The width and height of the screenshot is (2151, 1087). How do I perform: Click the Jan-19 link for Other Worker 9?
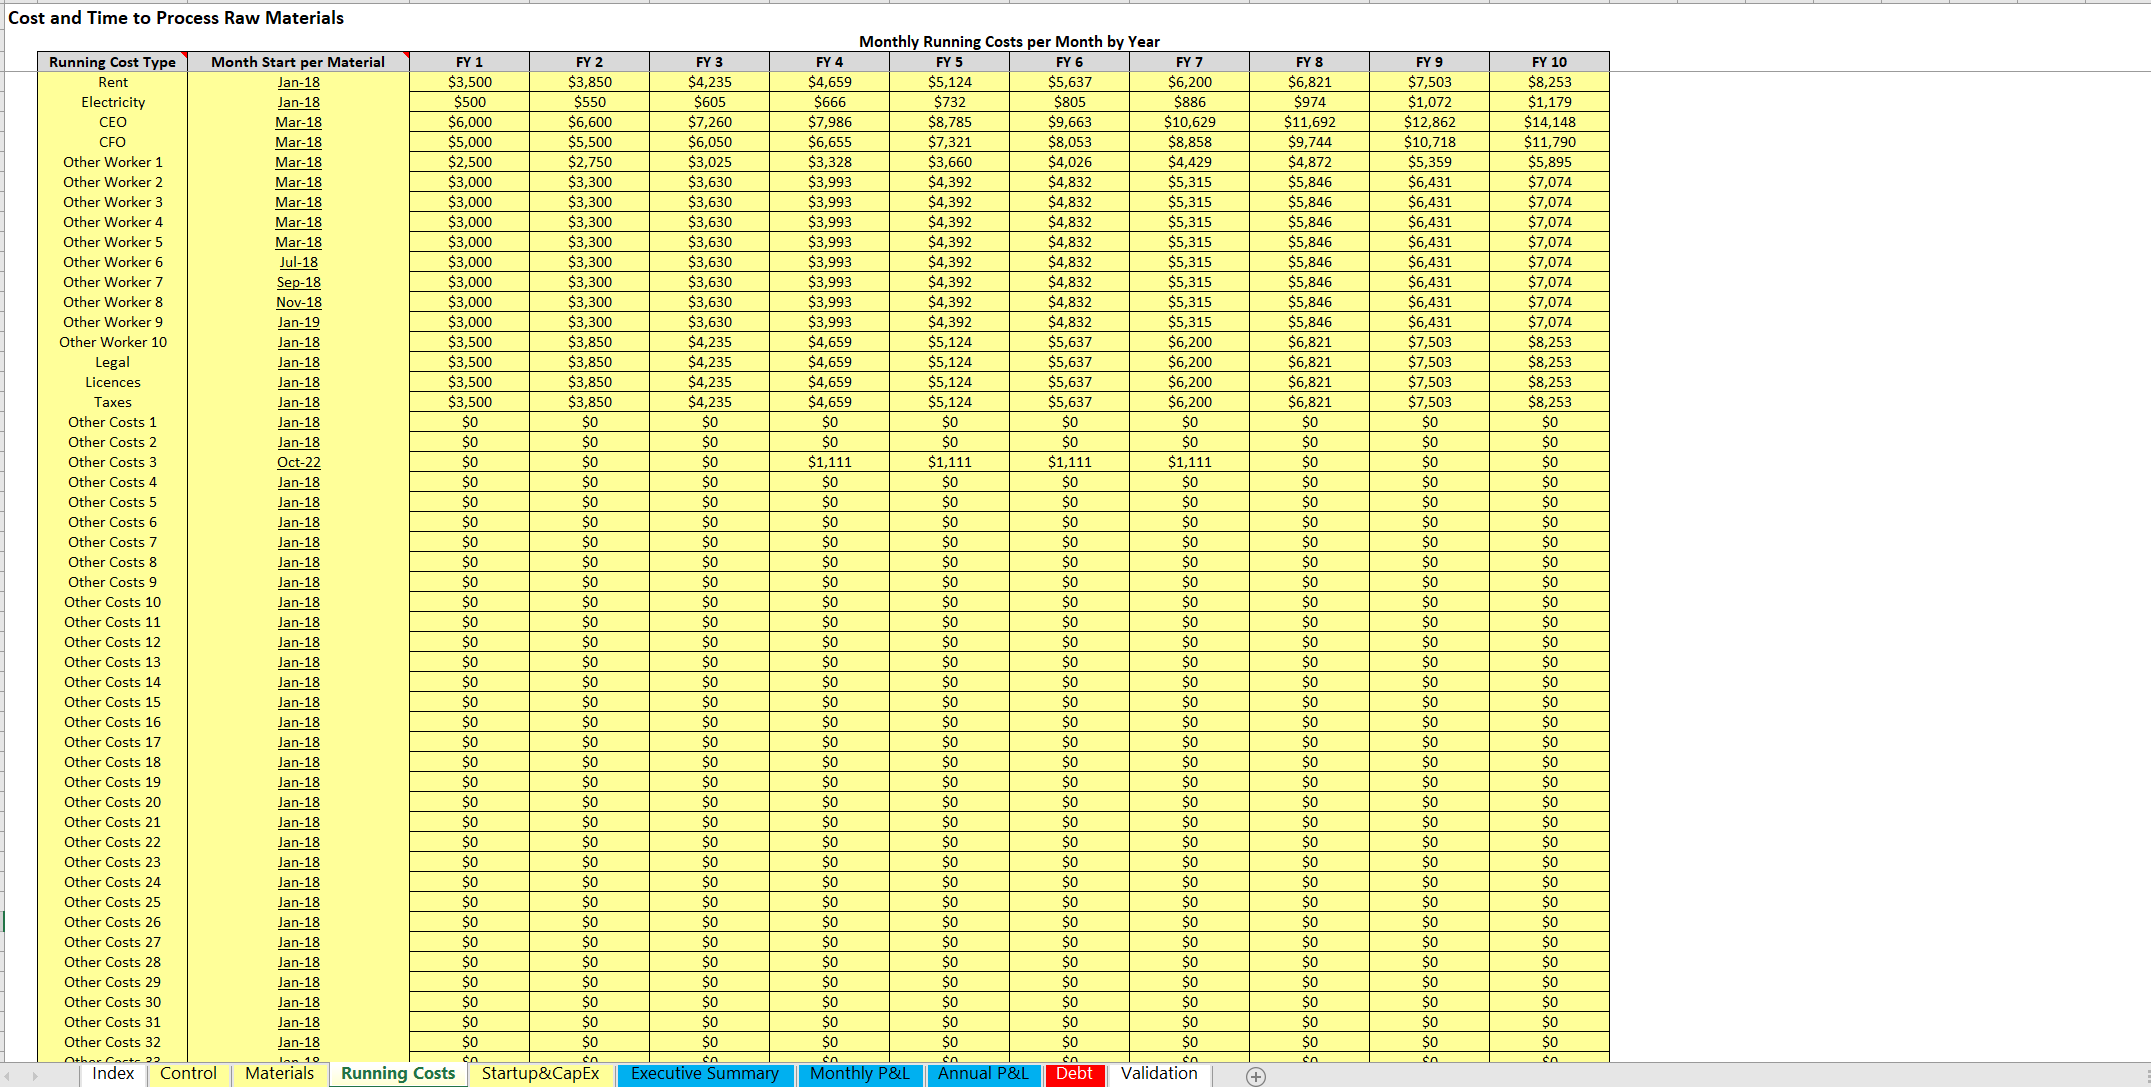(x=298, y=322)
